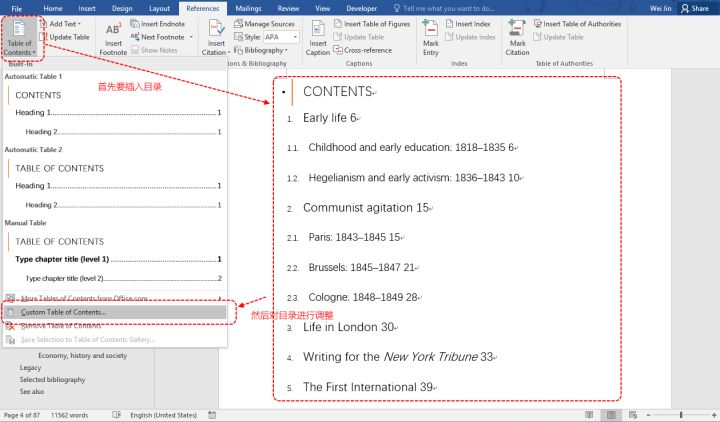This screenshot has width=720, height=422.
Task: Click Next Footnote
Action: [158, 37]
